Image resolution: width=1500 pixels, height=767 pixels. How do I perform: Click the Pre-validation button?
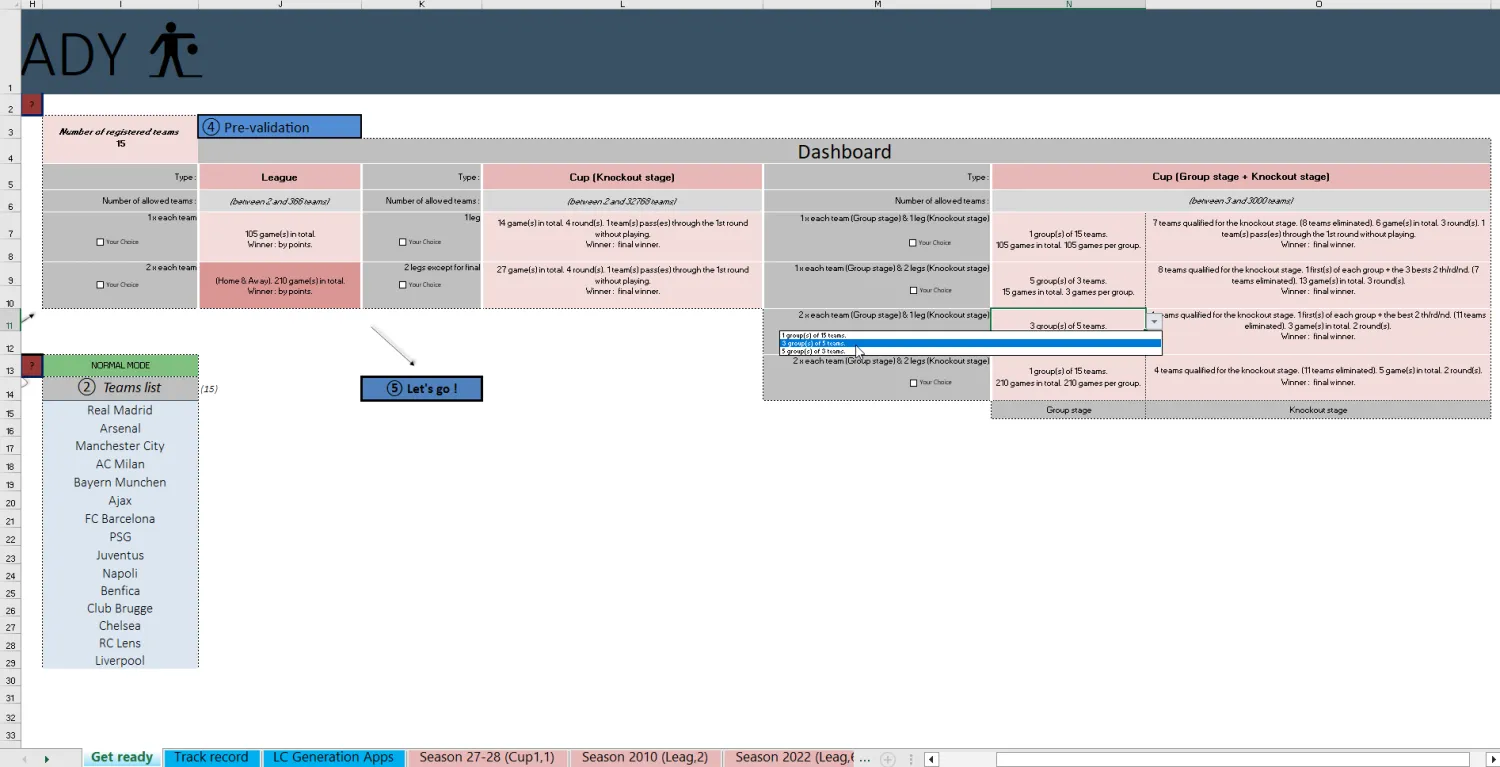(x=279, y=127)
